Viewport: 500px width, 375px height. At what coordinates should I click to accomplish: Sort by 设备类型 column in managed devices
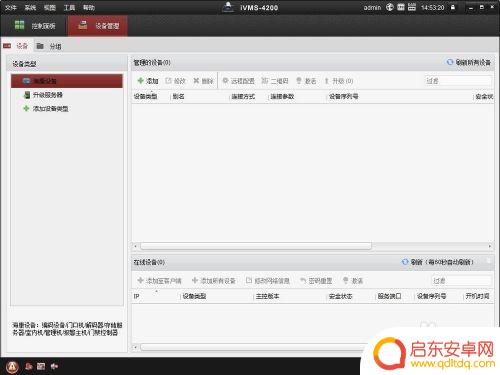[146, 97]
